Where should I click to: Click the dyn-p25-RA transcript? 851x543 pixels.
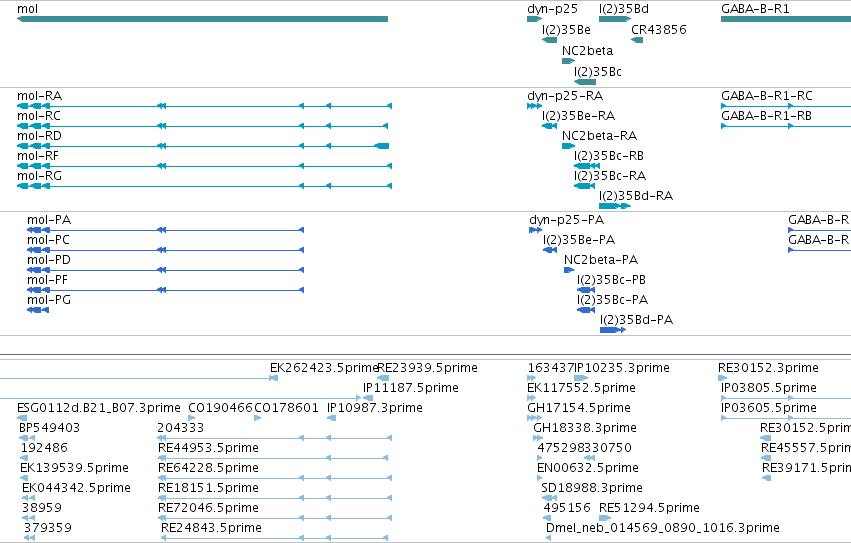[x=534, y=106]
